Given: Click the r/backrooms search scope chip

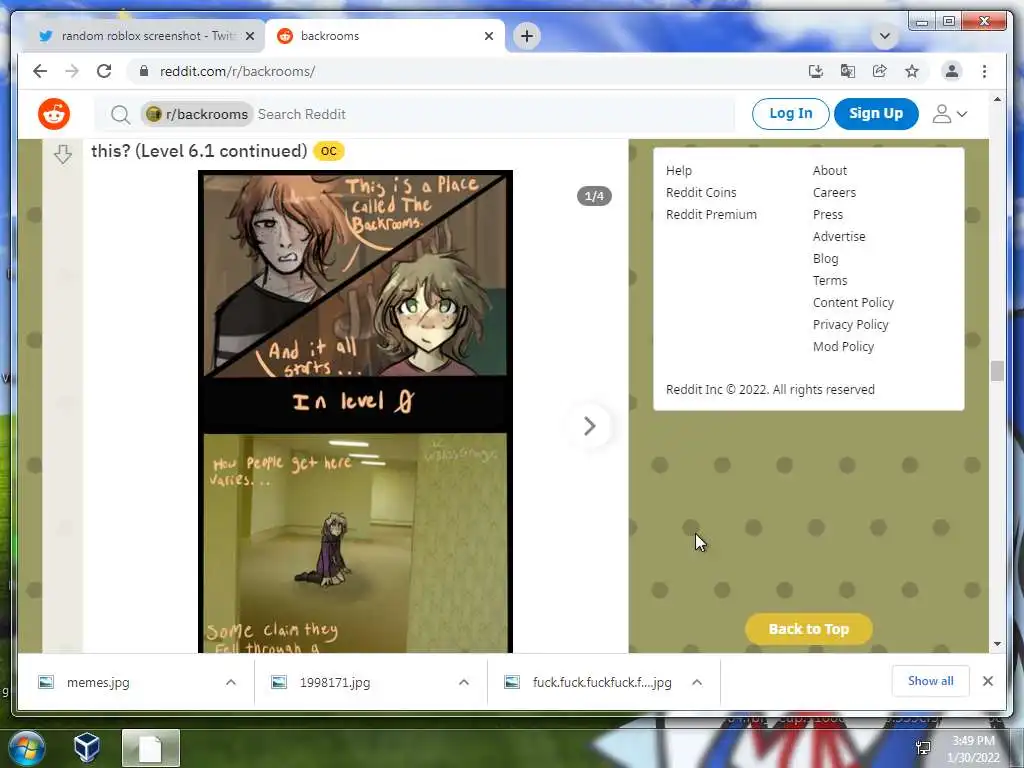Looking at the screenshot, I should pyautogui.click(x=197, y=114).
